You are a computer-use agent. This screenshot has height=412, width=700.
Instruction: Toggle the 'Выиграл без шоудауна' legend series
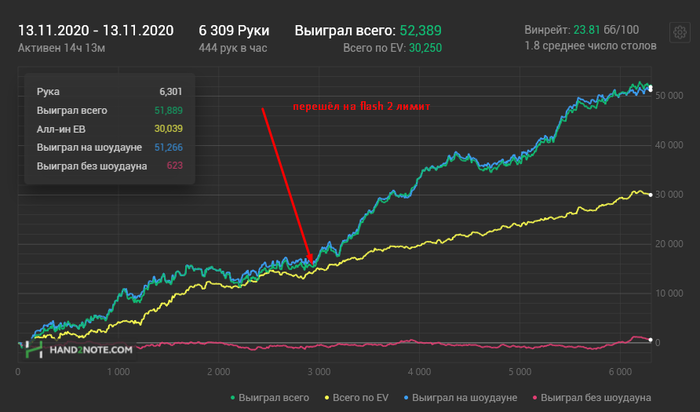pos(592,397)
